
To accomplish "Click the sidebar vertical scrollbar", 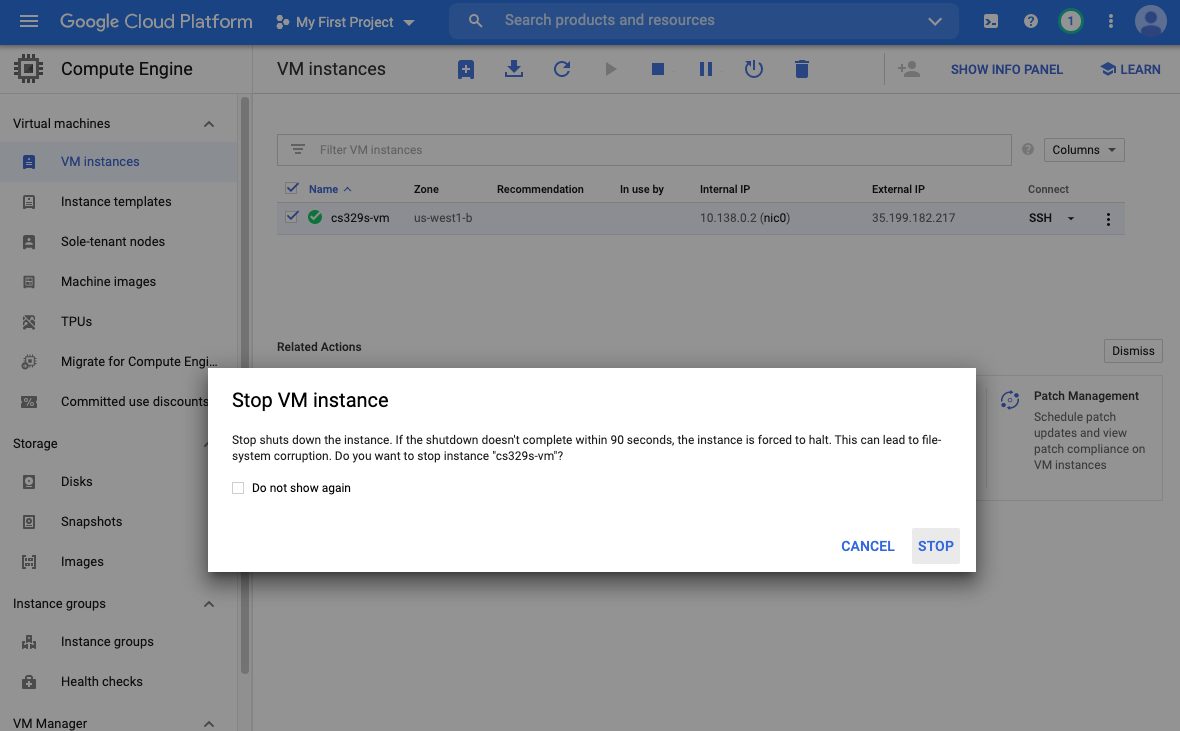I will click(x=245, y=384).
